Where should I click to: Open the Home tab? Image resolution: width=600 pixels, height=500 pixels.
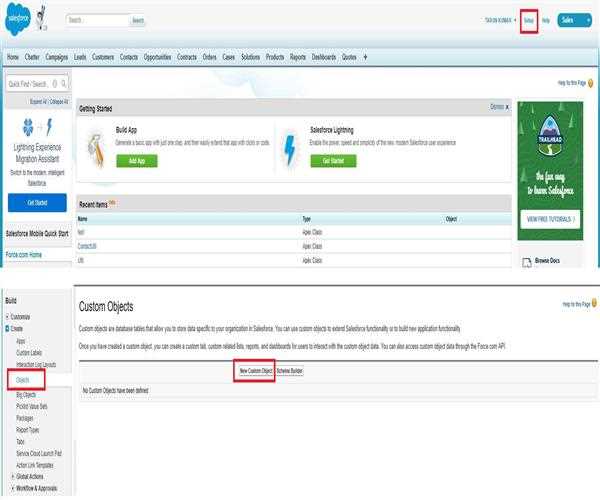pyautogui.click(x=13, y=57)
